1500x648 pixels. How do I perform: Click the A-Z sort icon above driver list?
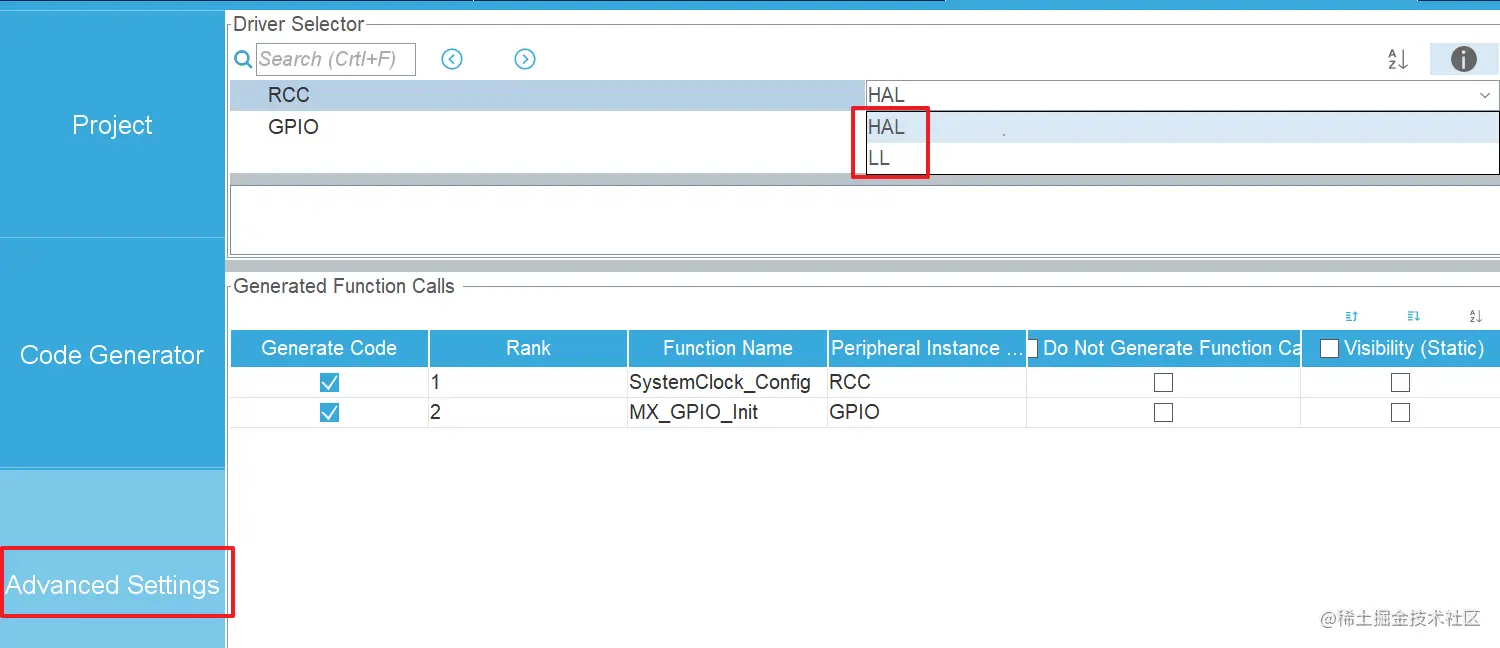1396,59
